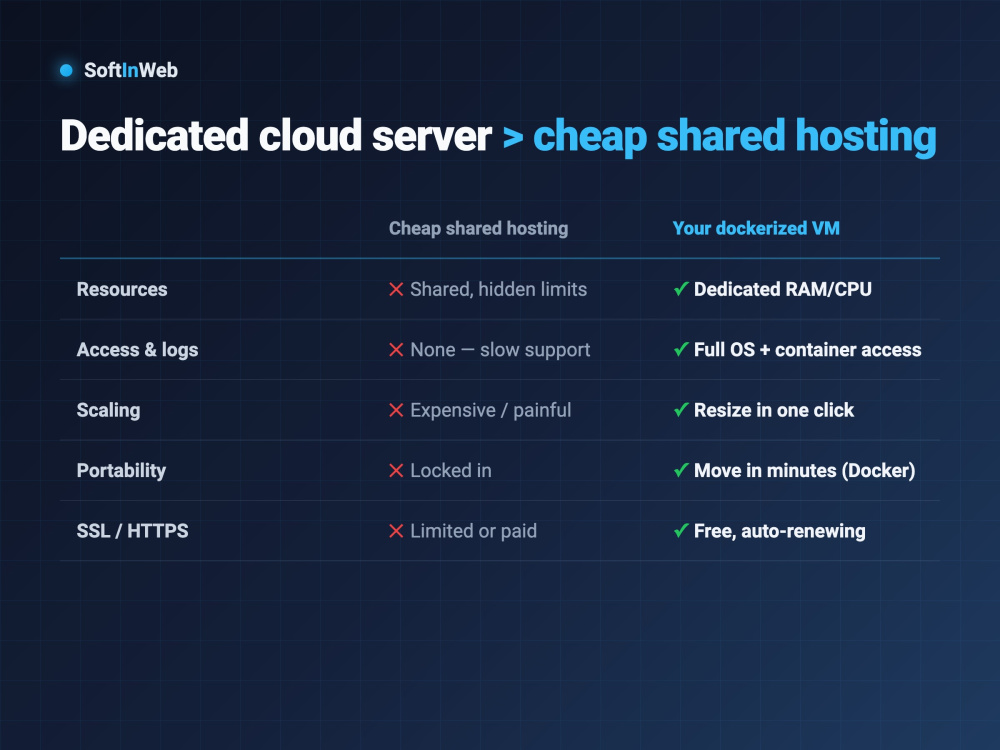Click the 'Scaling' row label

(108, 411)
